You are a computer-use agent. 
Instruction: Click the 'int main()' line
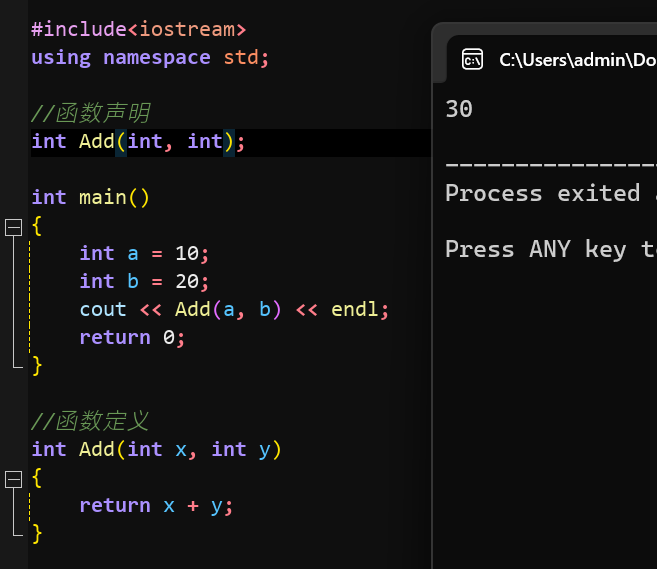click(90, 197)
